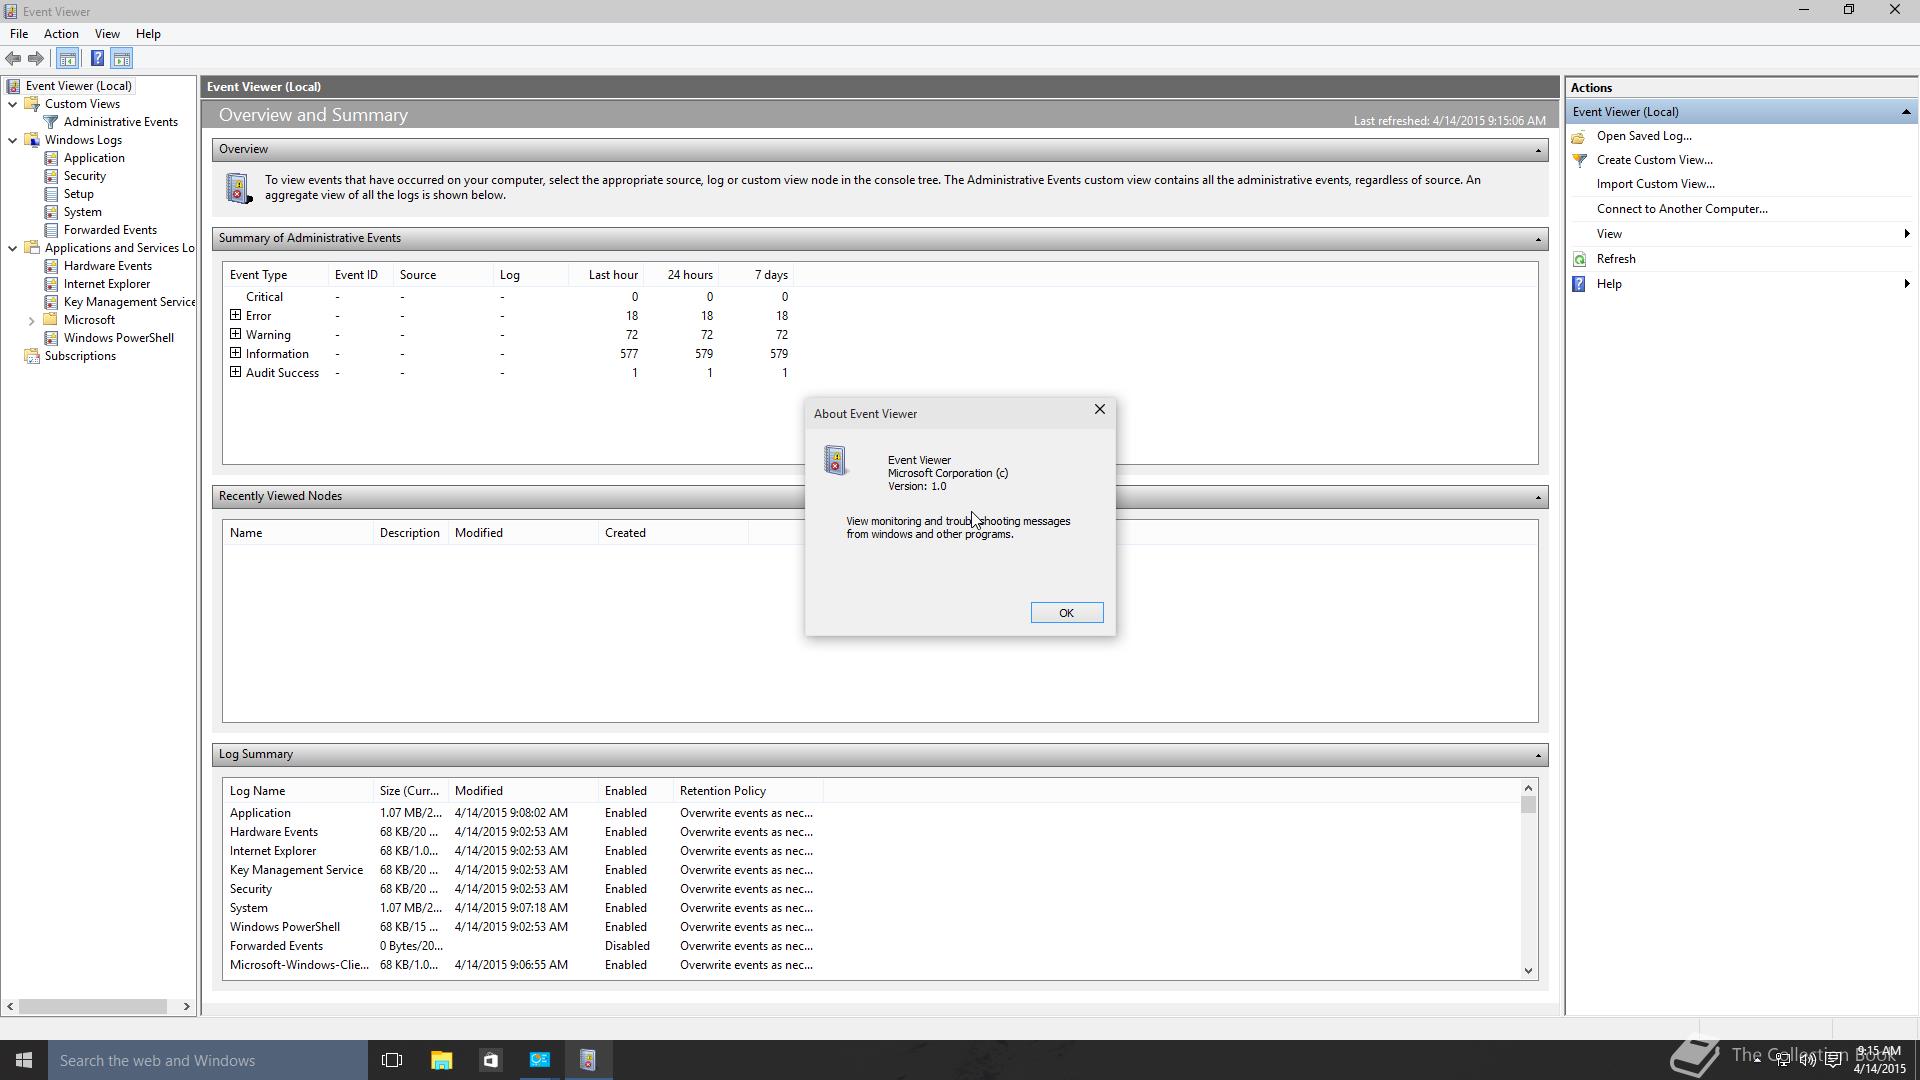
Task: Click Refresh in the Actions pane
Action: [1616, 259]
